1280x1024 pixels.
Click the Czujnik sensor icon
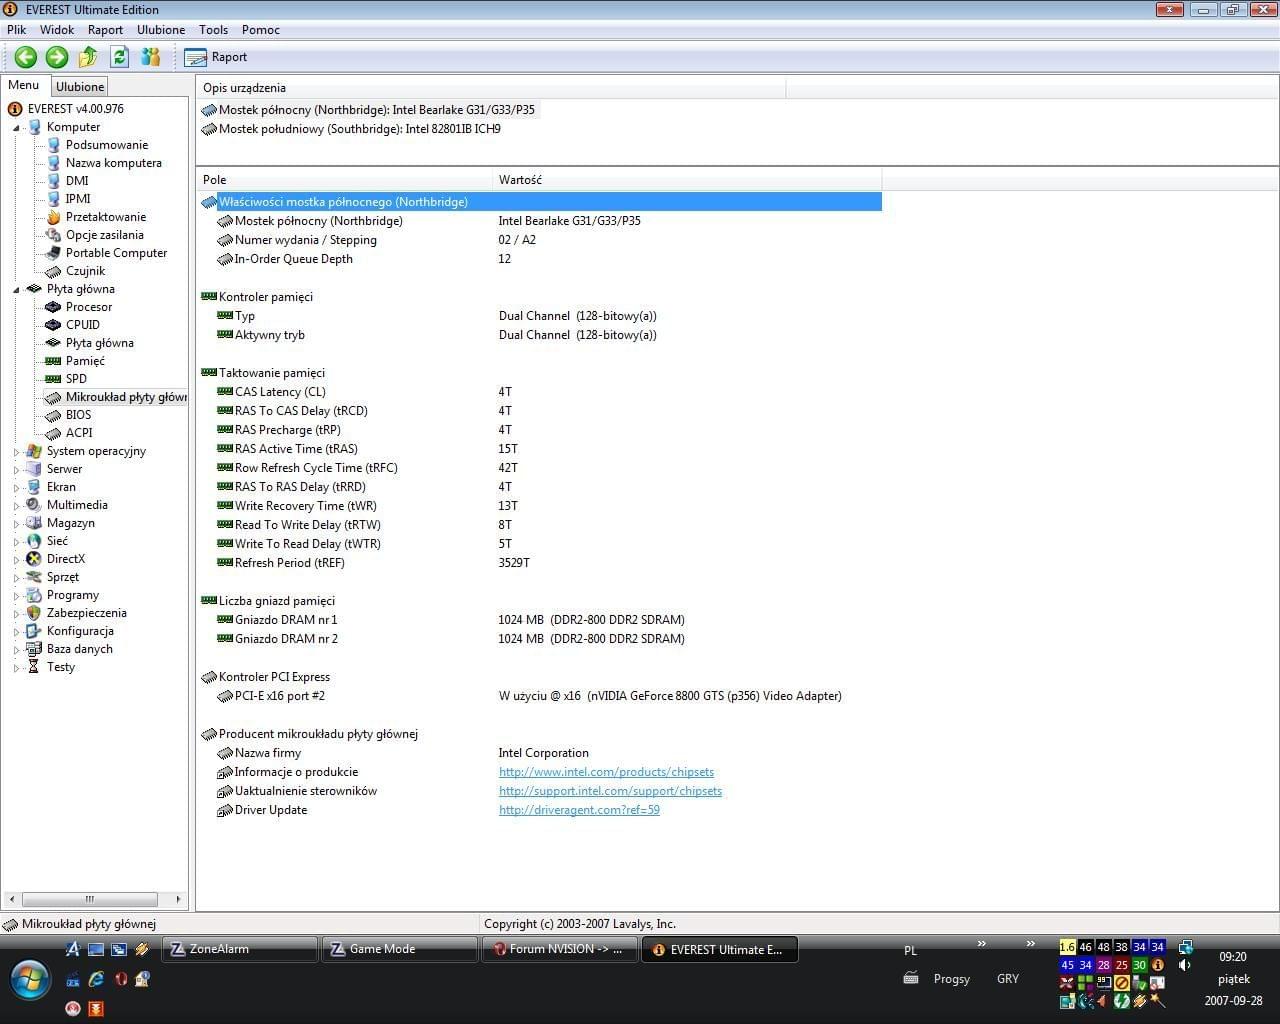54,271
